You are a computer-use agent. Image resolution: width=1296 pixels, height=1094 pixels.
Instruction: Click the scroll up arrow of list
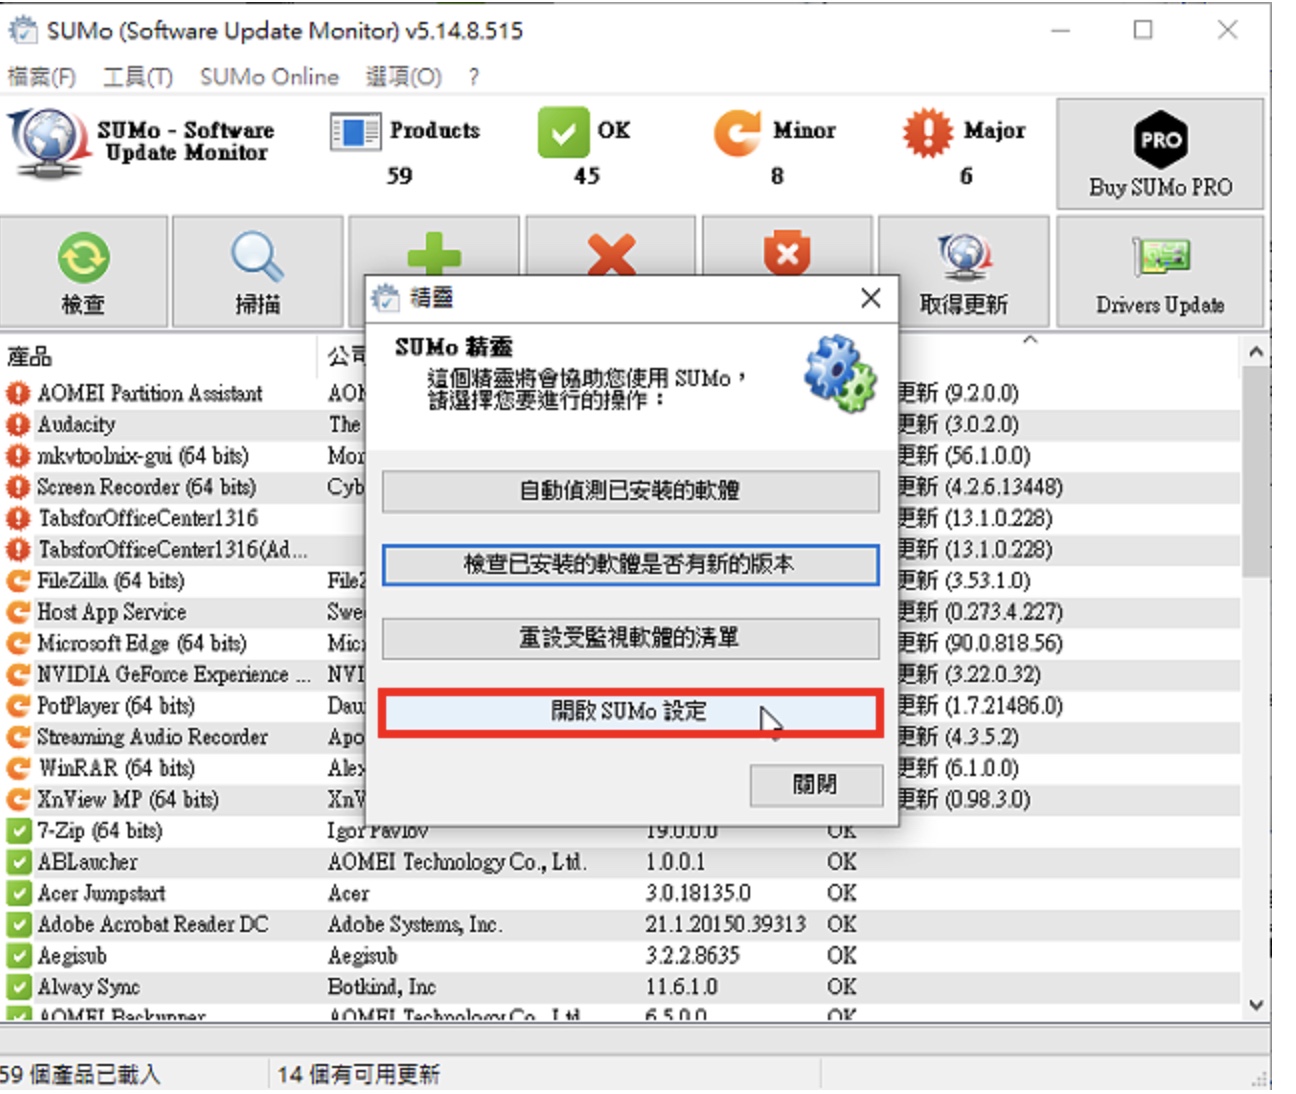[1256, 352]
